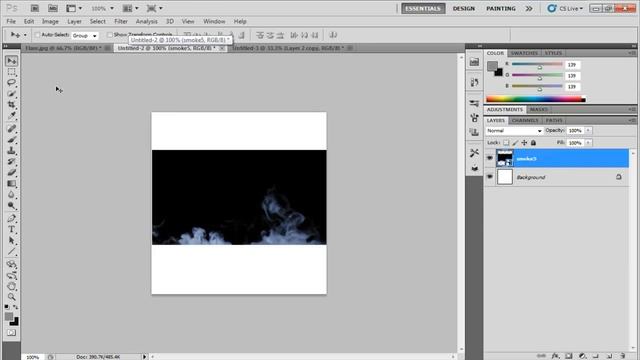Open the Brush Presets panel icon in dock
The image size is (640, 360).
[474, 104]
